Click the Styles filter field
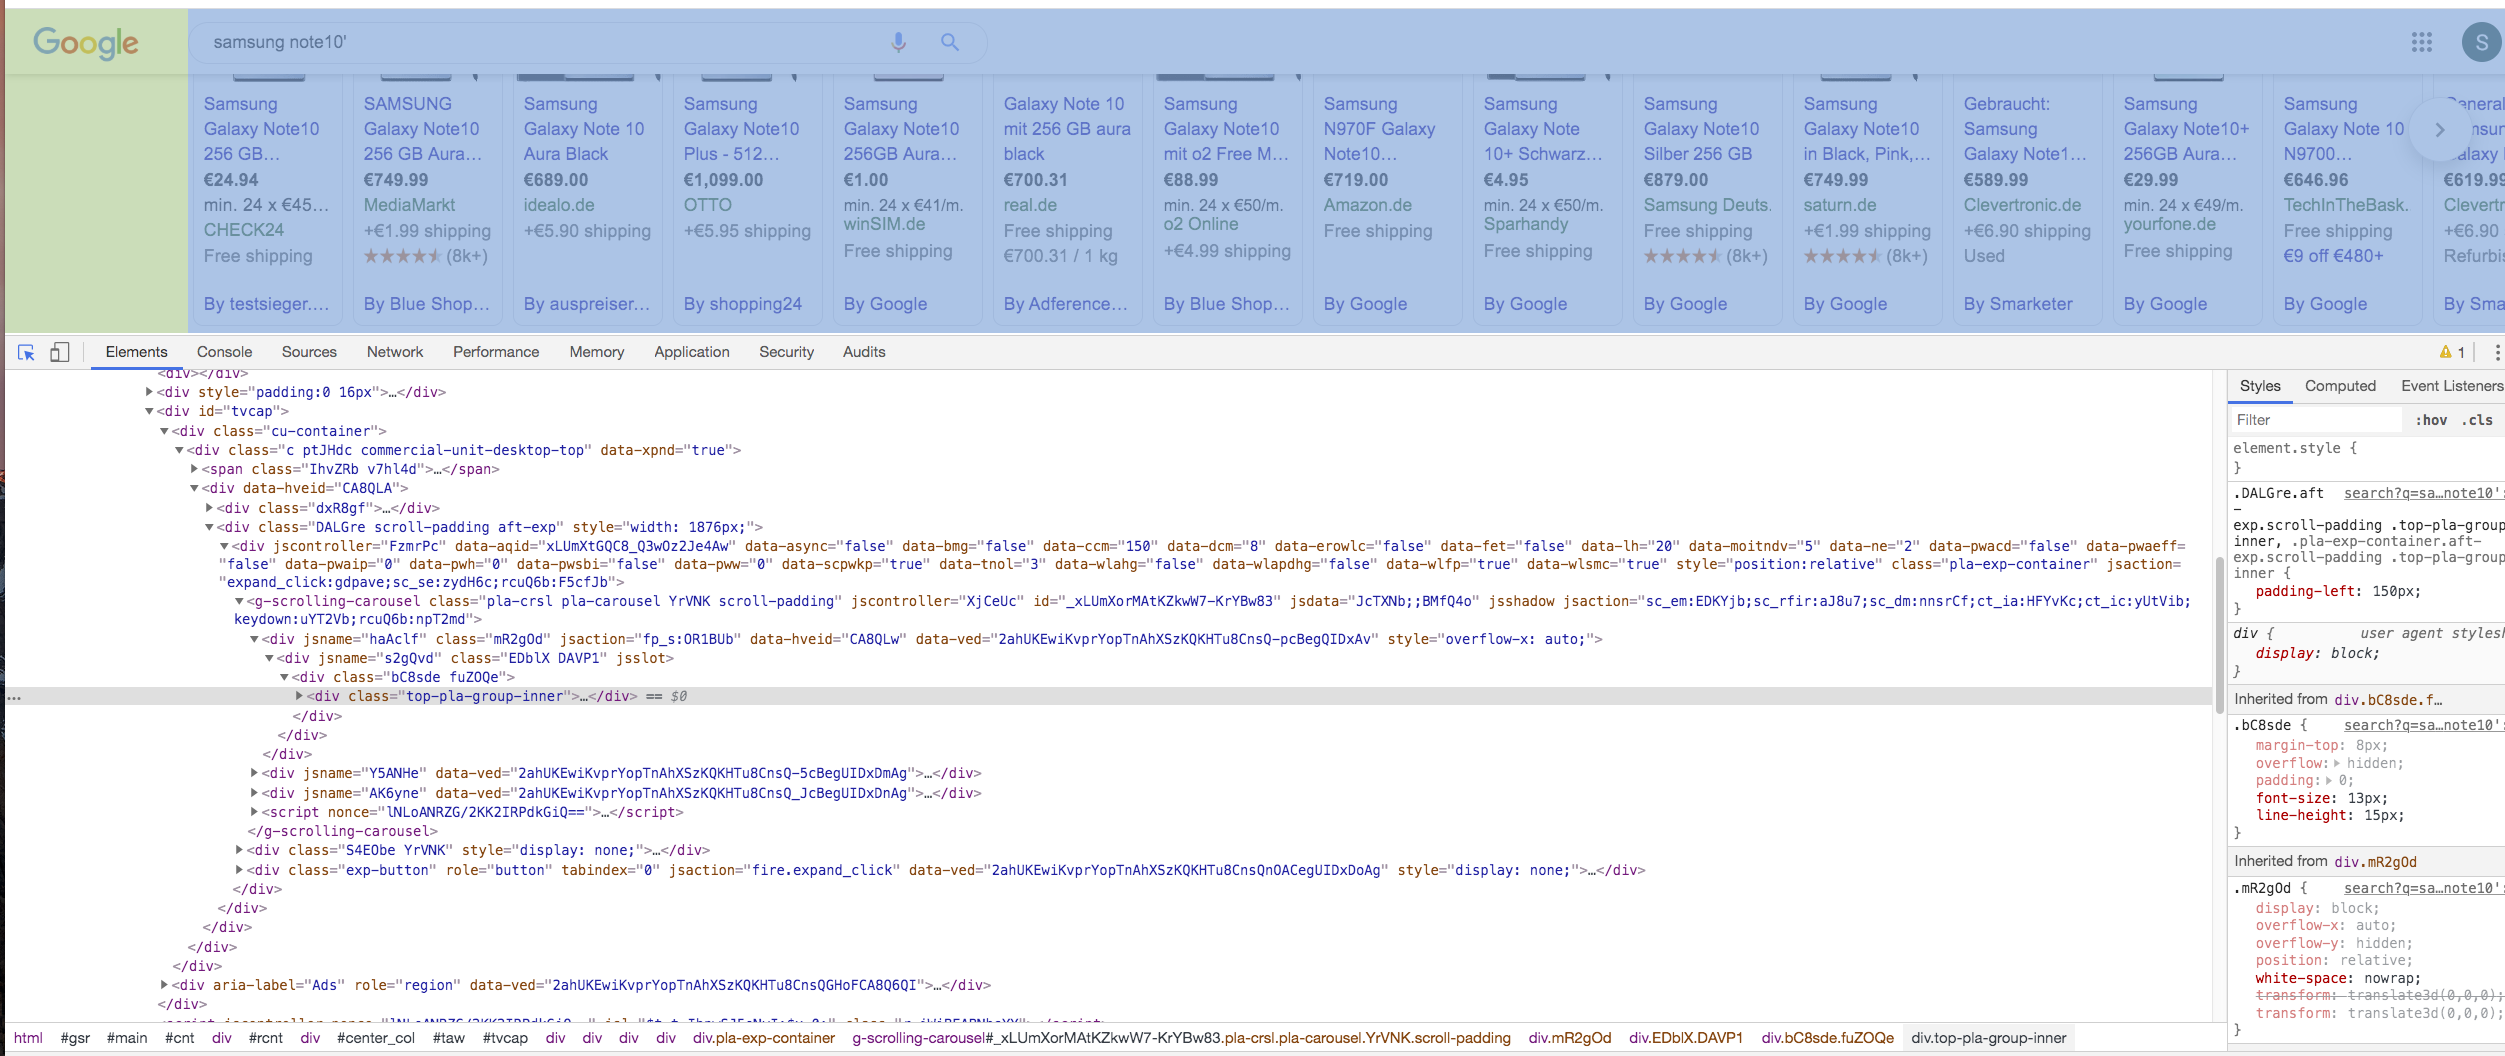The image size is (2505, 1056). (2315, 420)
